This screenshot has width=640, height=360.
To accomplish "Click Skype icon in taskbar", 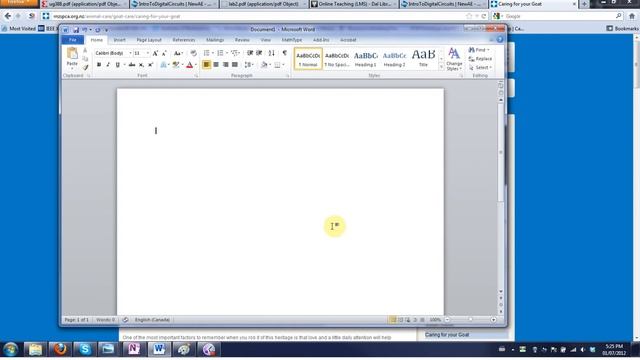I will [84, 349].
